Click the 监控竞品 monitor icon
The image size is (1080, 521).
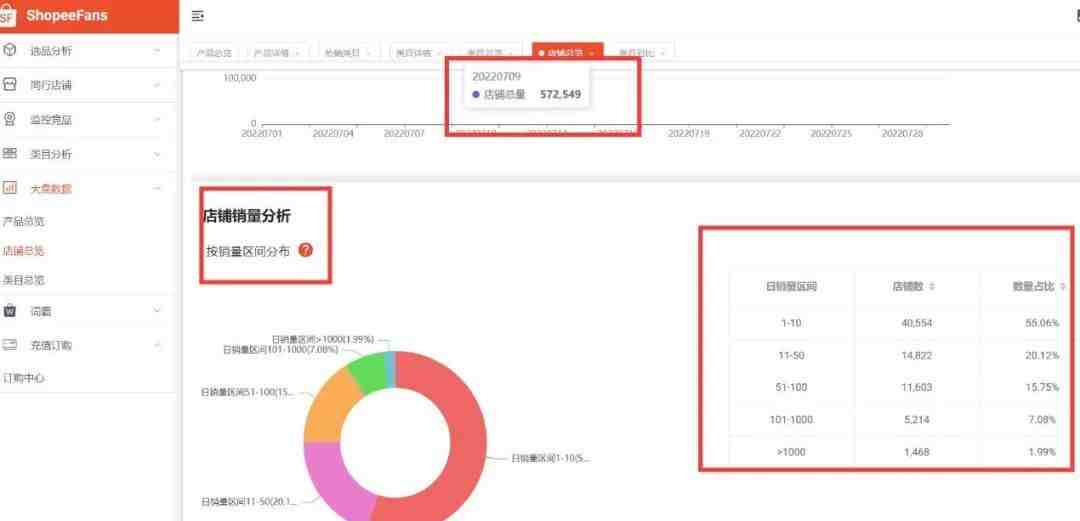click(x=10, y=119)
